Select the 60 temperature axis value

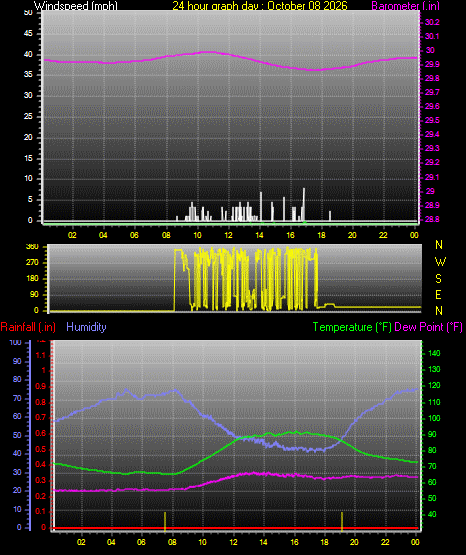(x=432, y=482)
